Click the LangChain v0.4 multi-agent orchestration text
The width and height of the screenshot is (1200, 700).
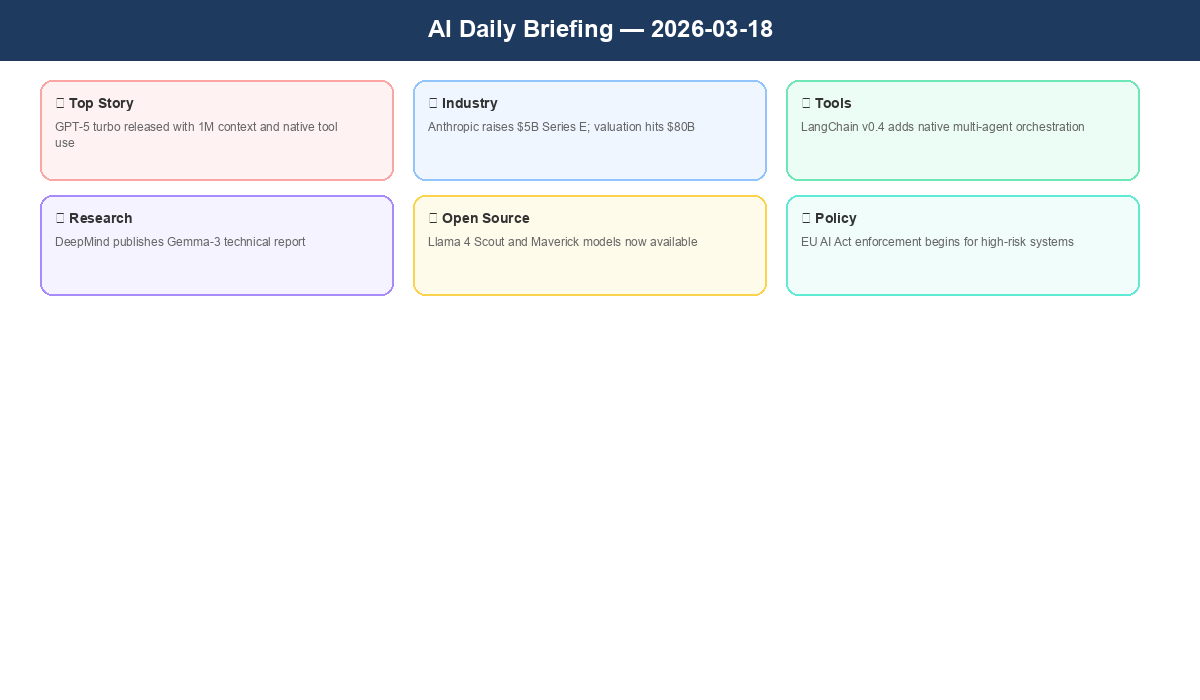(943, 127)
